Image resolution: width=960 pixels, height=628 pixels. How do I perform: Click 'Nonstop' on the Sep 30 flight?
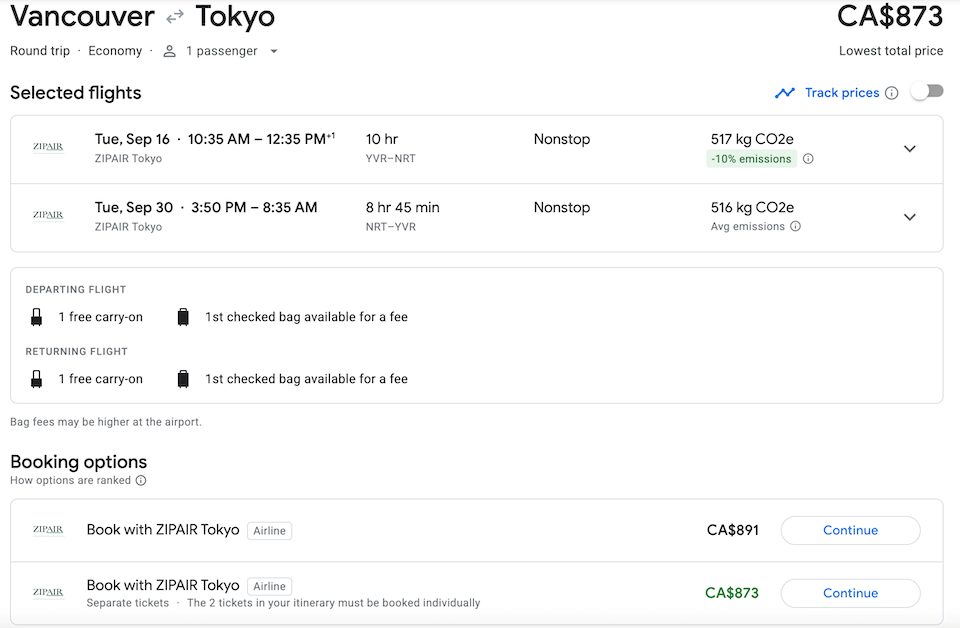point(562,207)
